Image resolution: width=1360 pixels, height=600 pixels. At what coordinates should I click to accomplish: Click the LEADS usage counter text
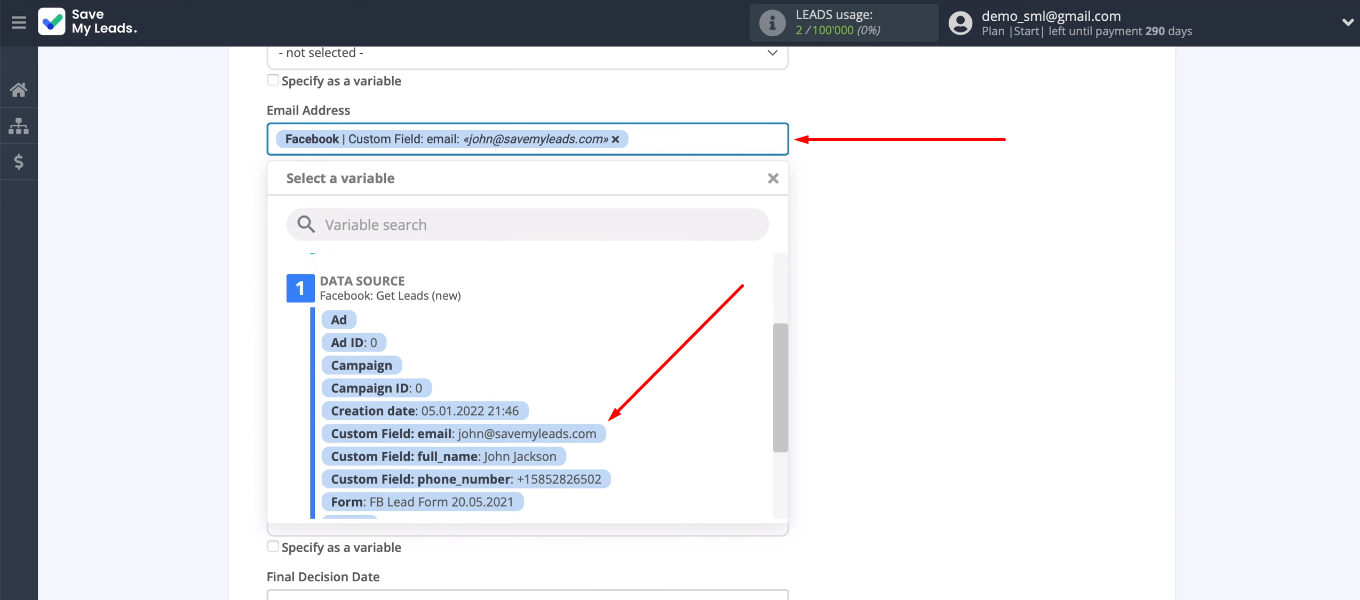[838, 30]
